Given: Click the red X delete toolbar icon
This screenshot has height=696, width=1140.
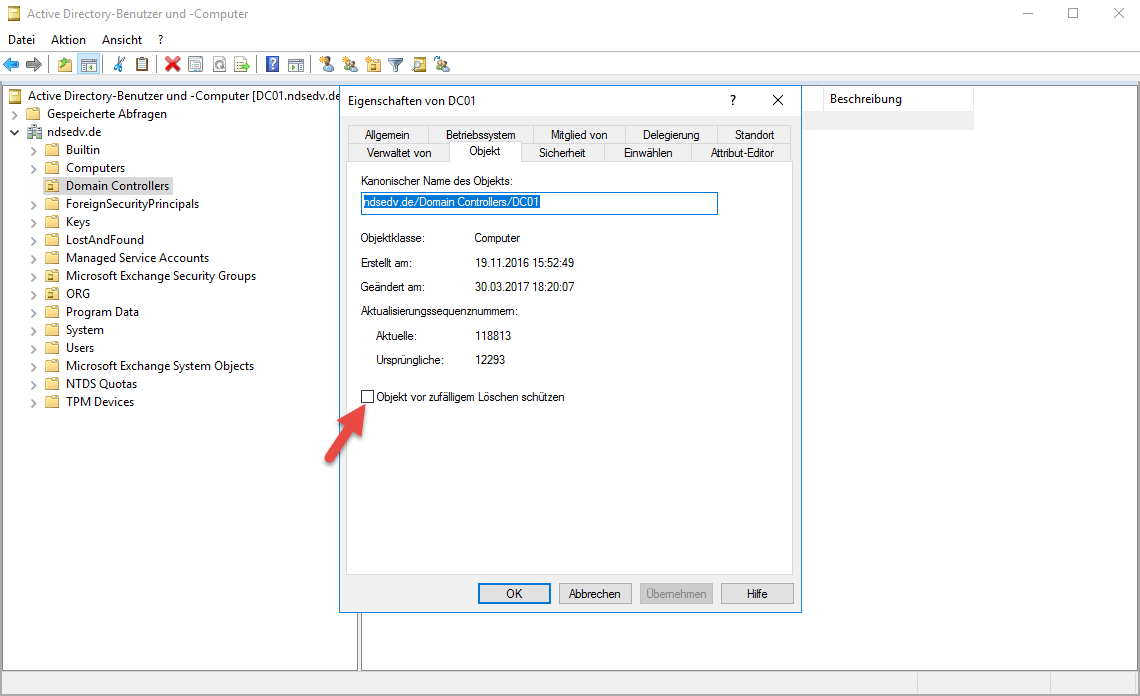Looking at the screenshot, I should click(173, 65).
